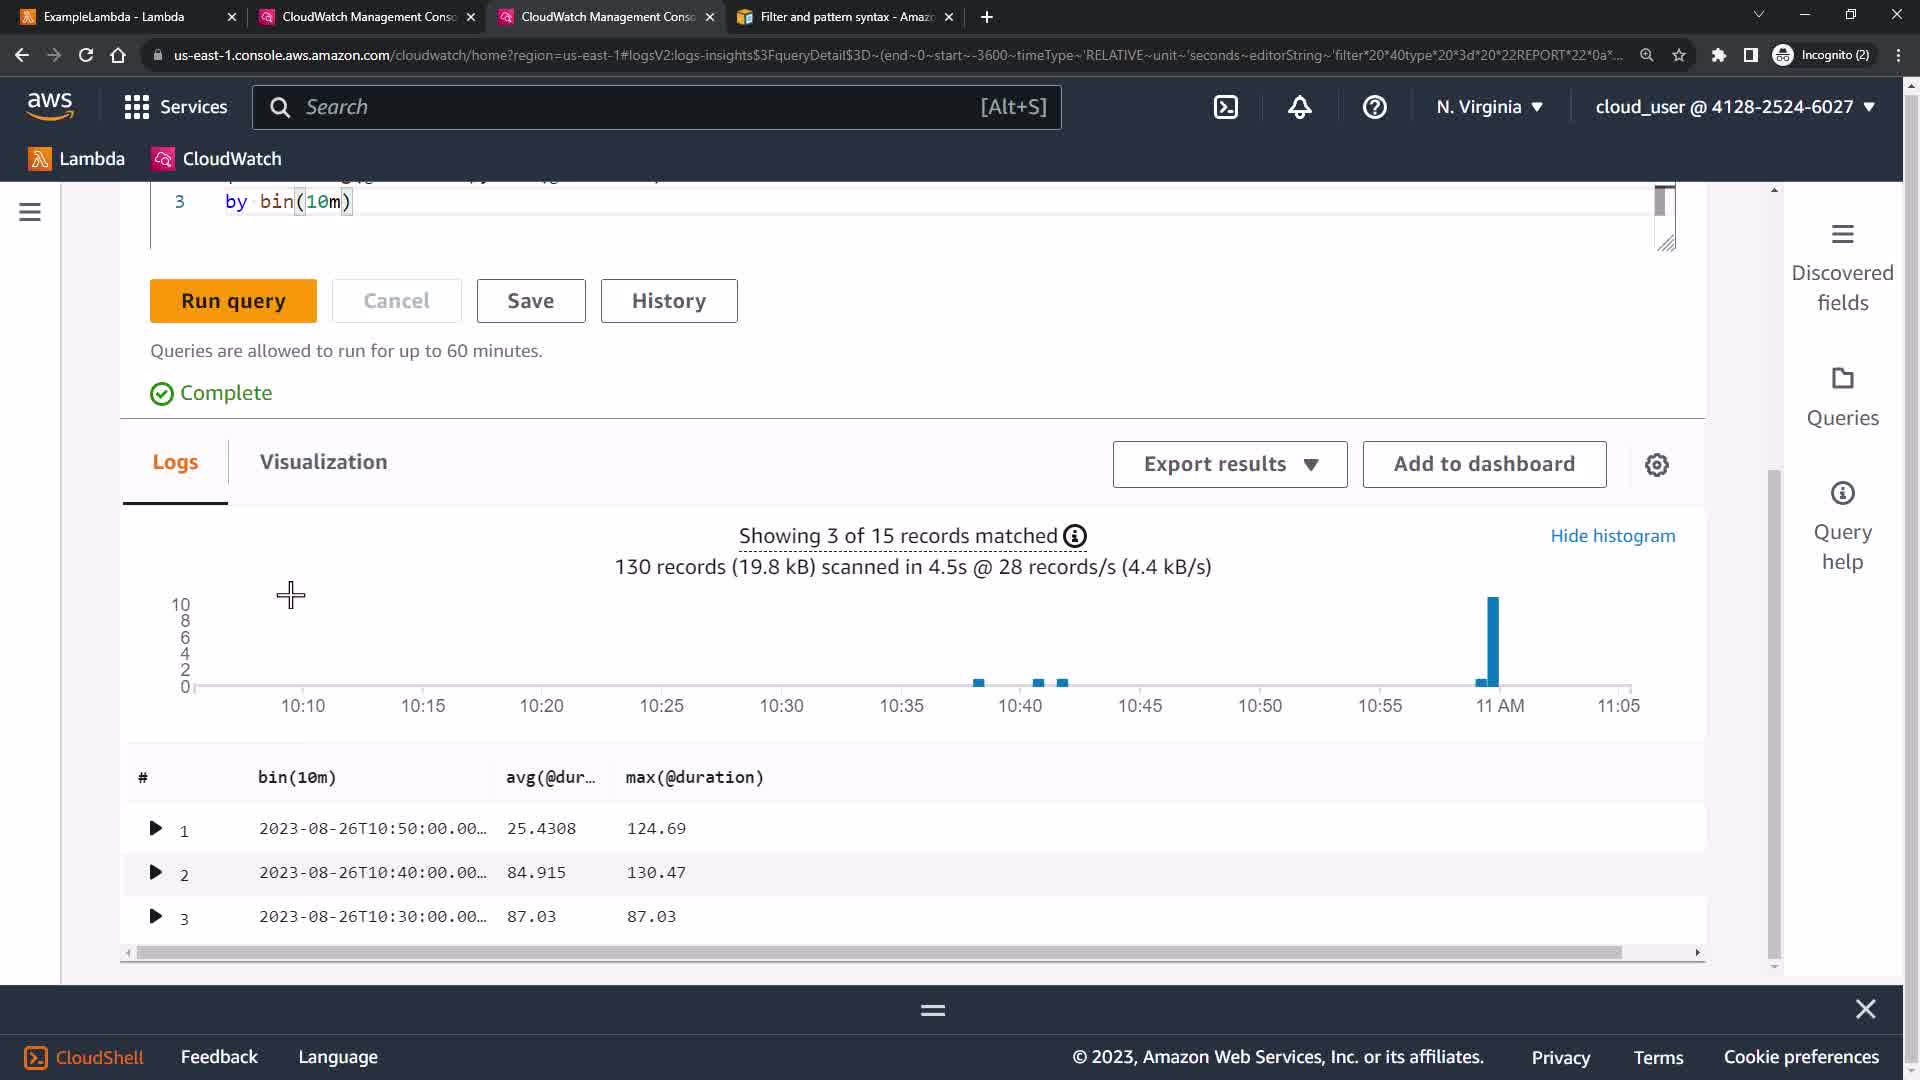
Task: Open the notifications bell
Action: pyautogui.click(x=1300, y=107)
